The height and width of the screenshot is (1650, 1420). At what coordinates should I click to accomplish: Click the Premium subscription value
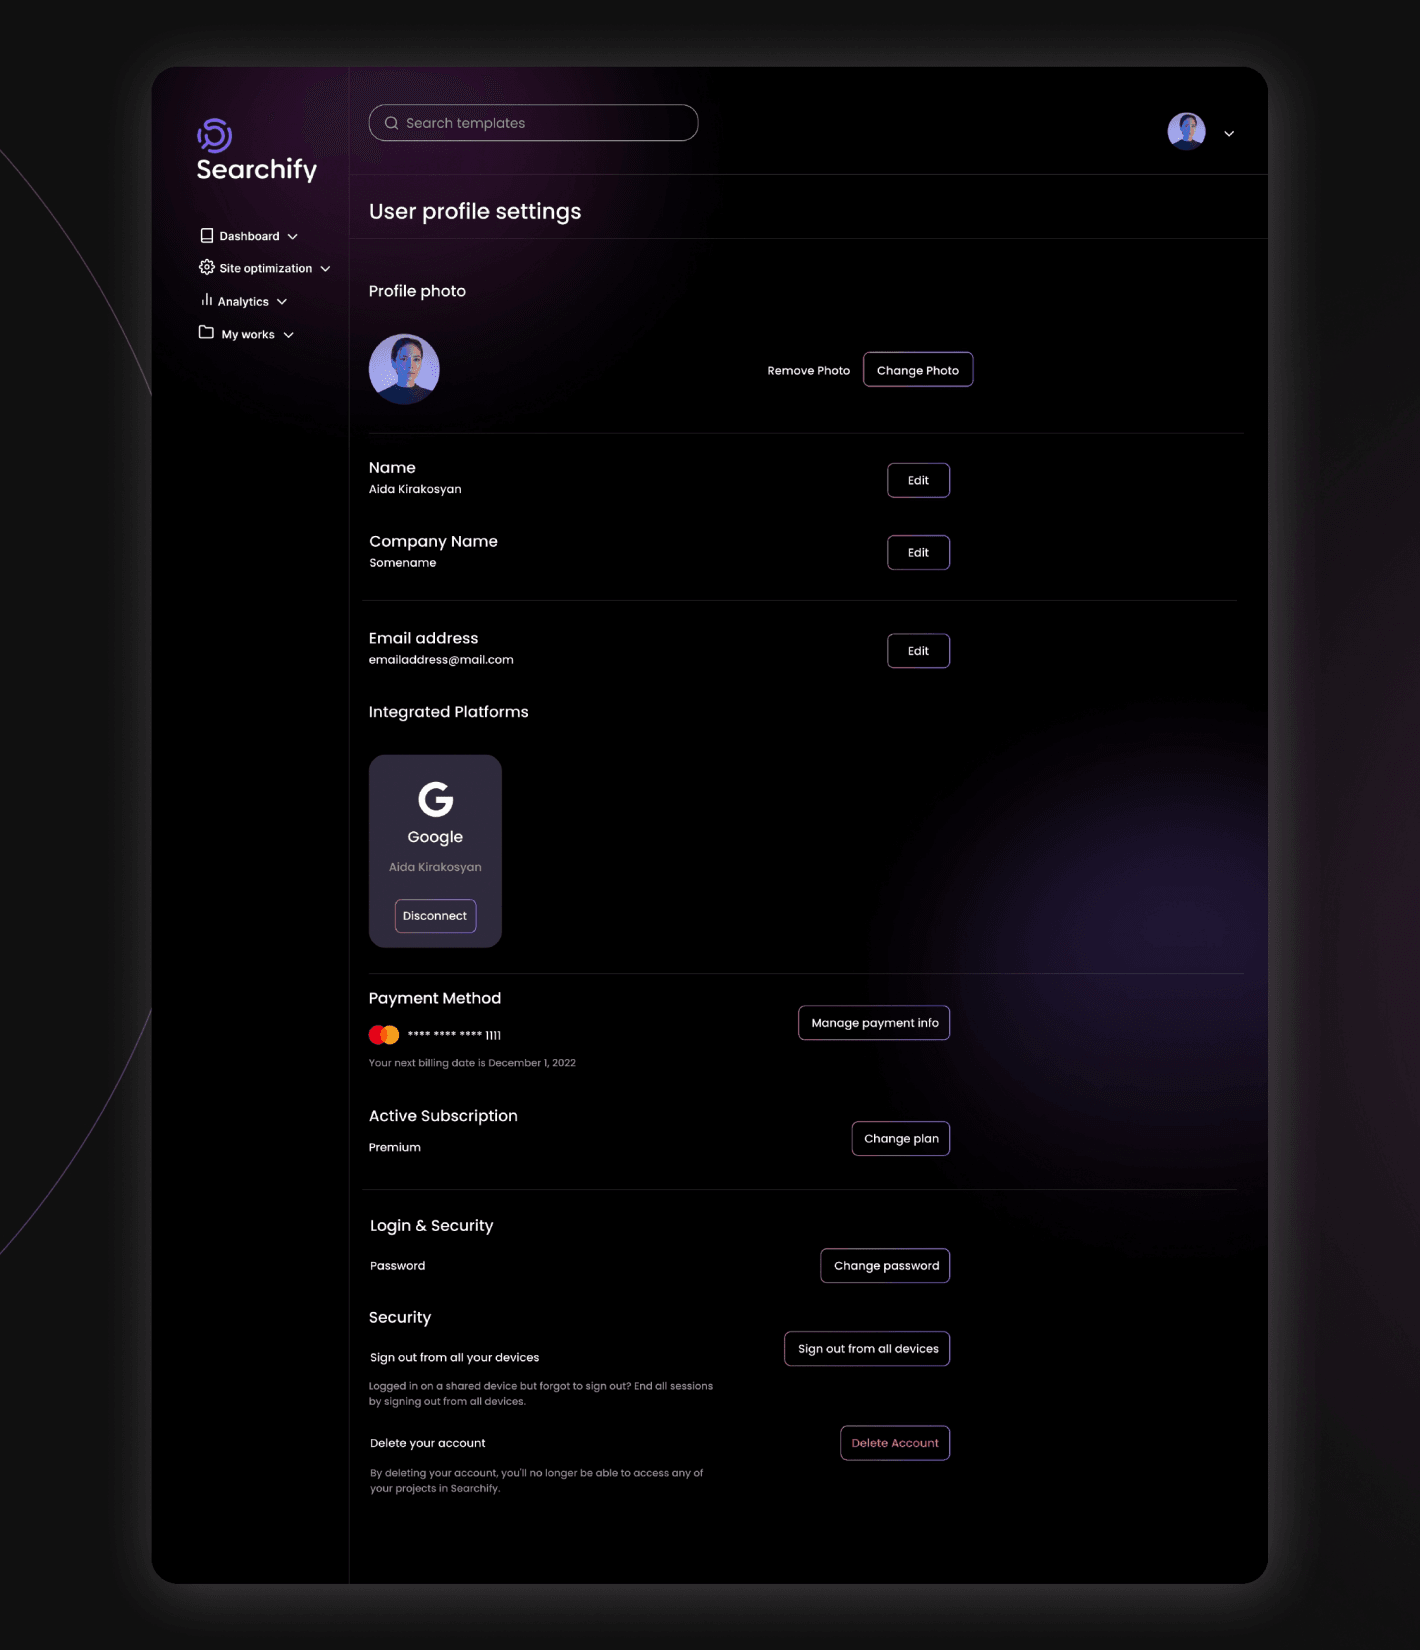(394, 1147)
